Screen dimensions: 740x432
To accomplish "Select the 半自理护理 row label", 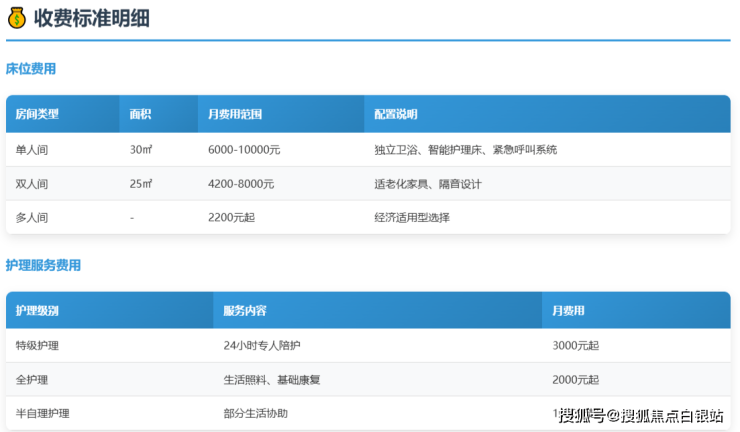I will pos(42,413).
